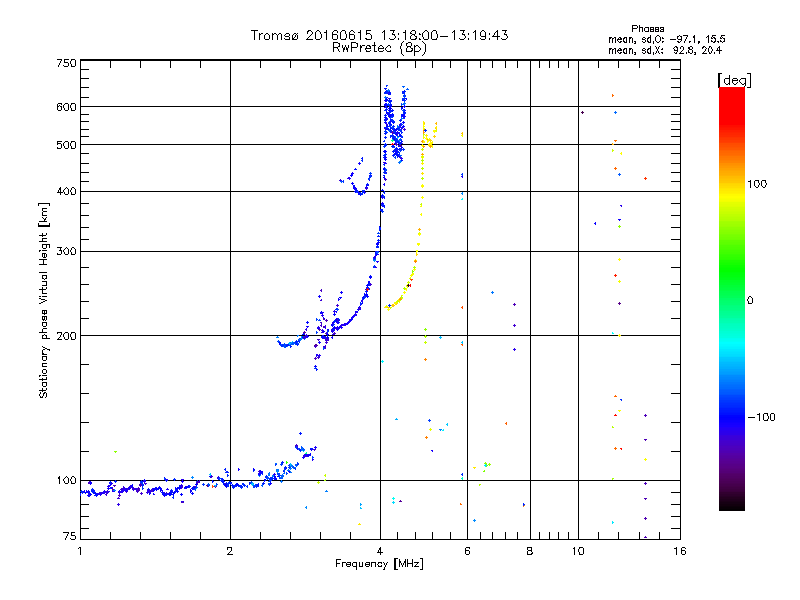The height and width of the screenshot is (600, 800).
Task: Click the 'mean, sd,O: -97.1, 15.5' line
Action: click(666, 39)
